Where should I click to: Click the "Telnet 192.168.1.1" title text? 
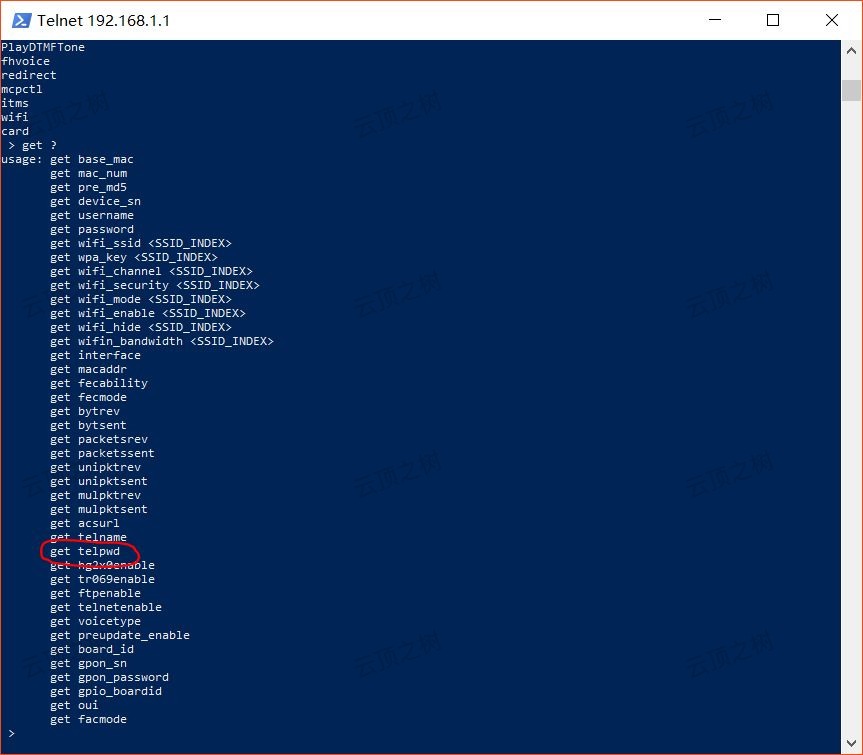103,20
